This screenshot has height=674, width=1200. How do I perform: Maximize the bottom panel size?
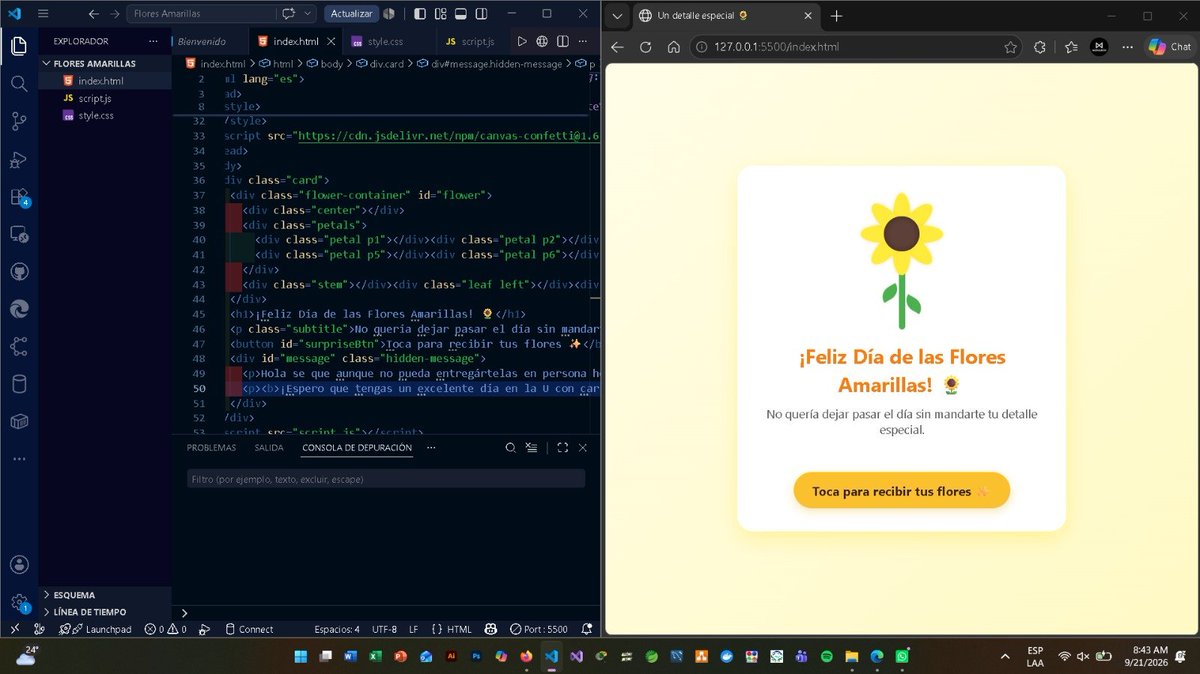pos(562,447)
